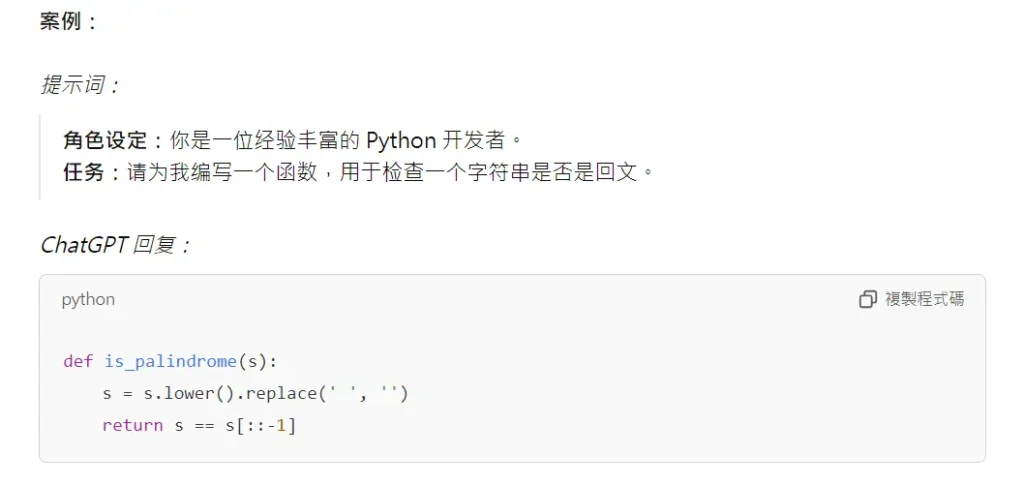Click the italic 提示词 label
The width and height of the screenshot is (1024, 486).
point(80,85)
